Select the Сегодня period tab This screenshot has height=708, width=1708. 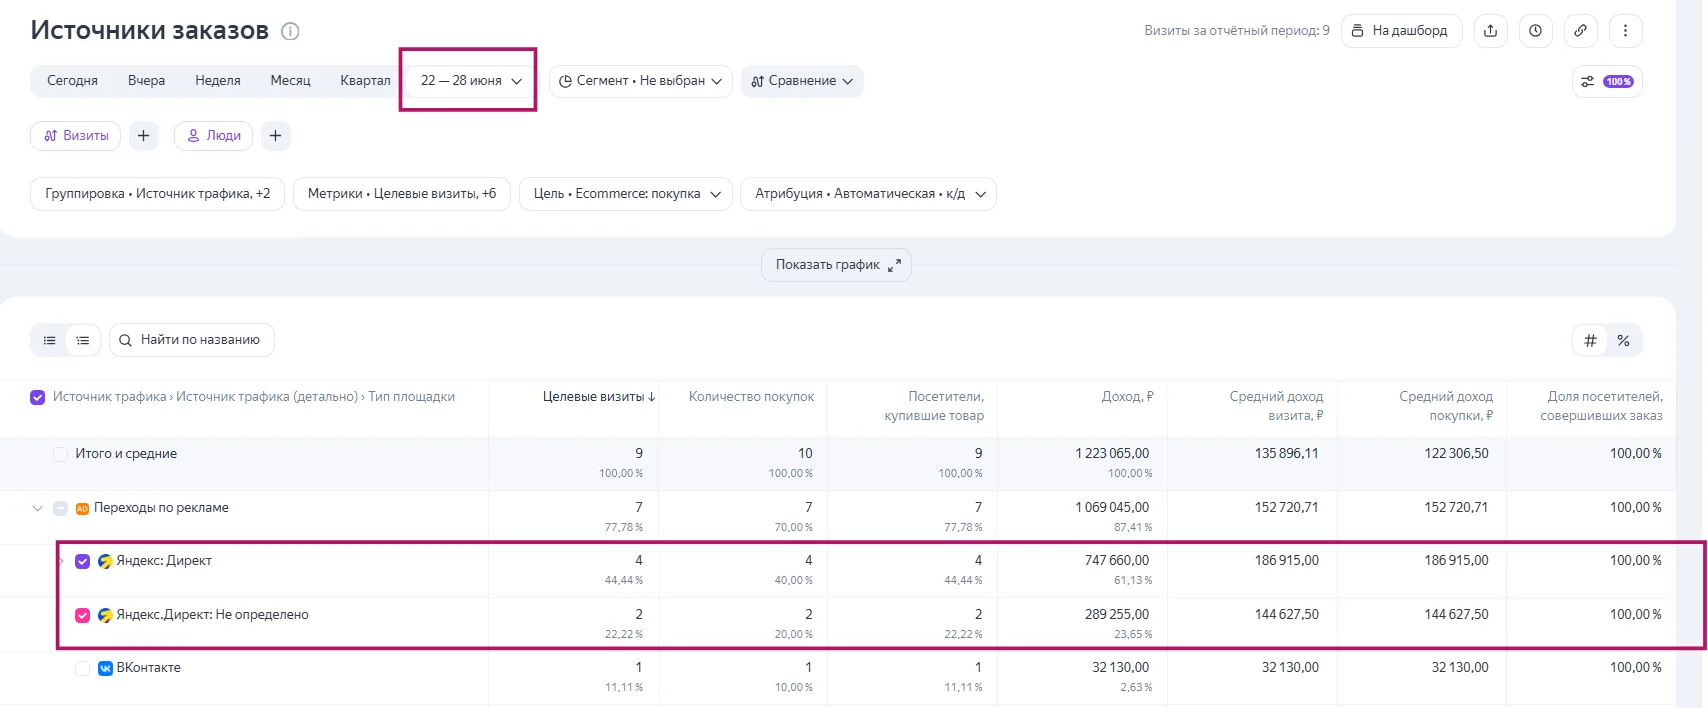click(72, 81)
